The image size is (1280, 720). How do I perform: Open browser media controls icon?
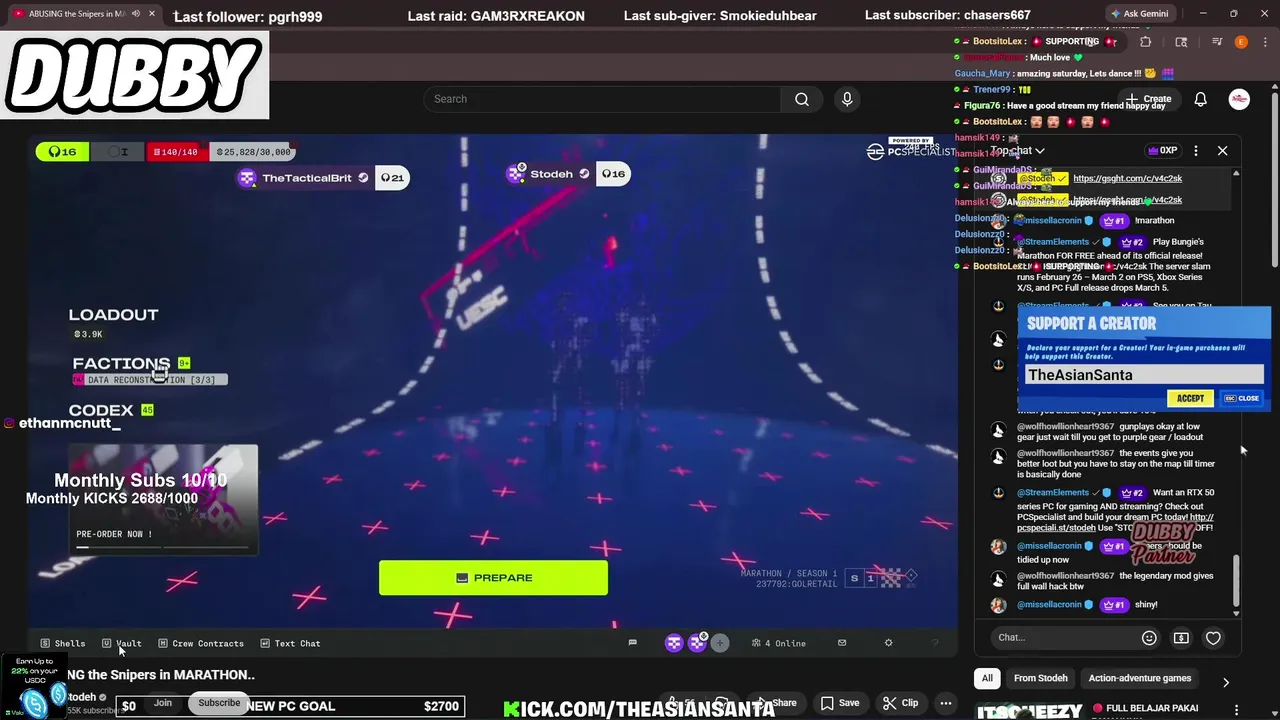(1217, 42)
